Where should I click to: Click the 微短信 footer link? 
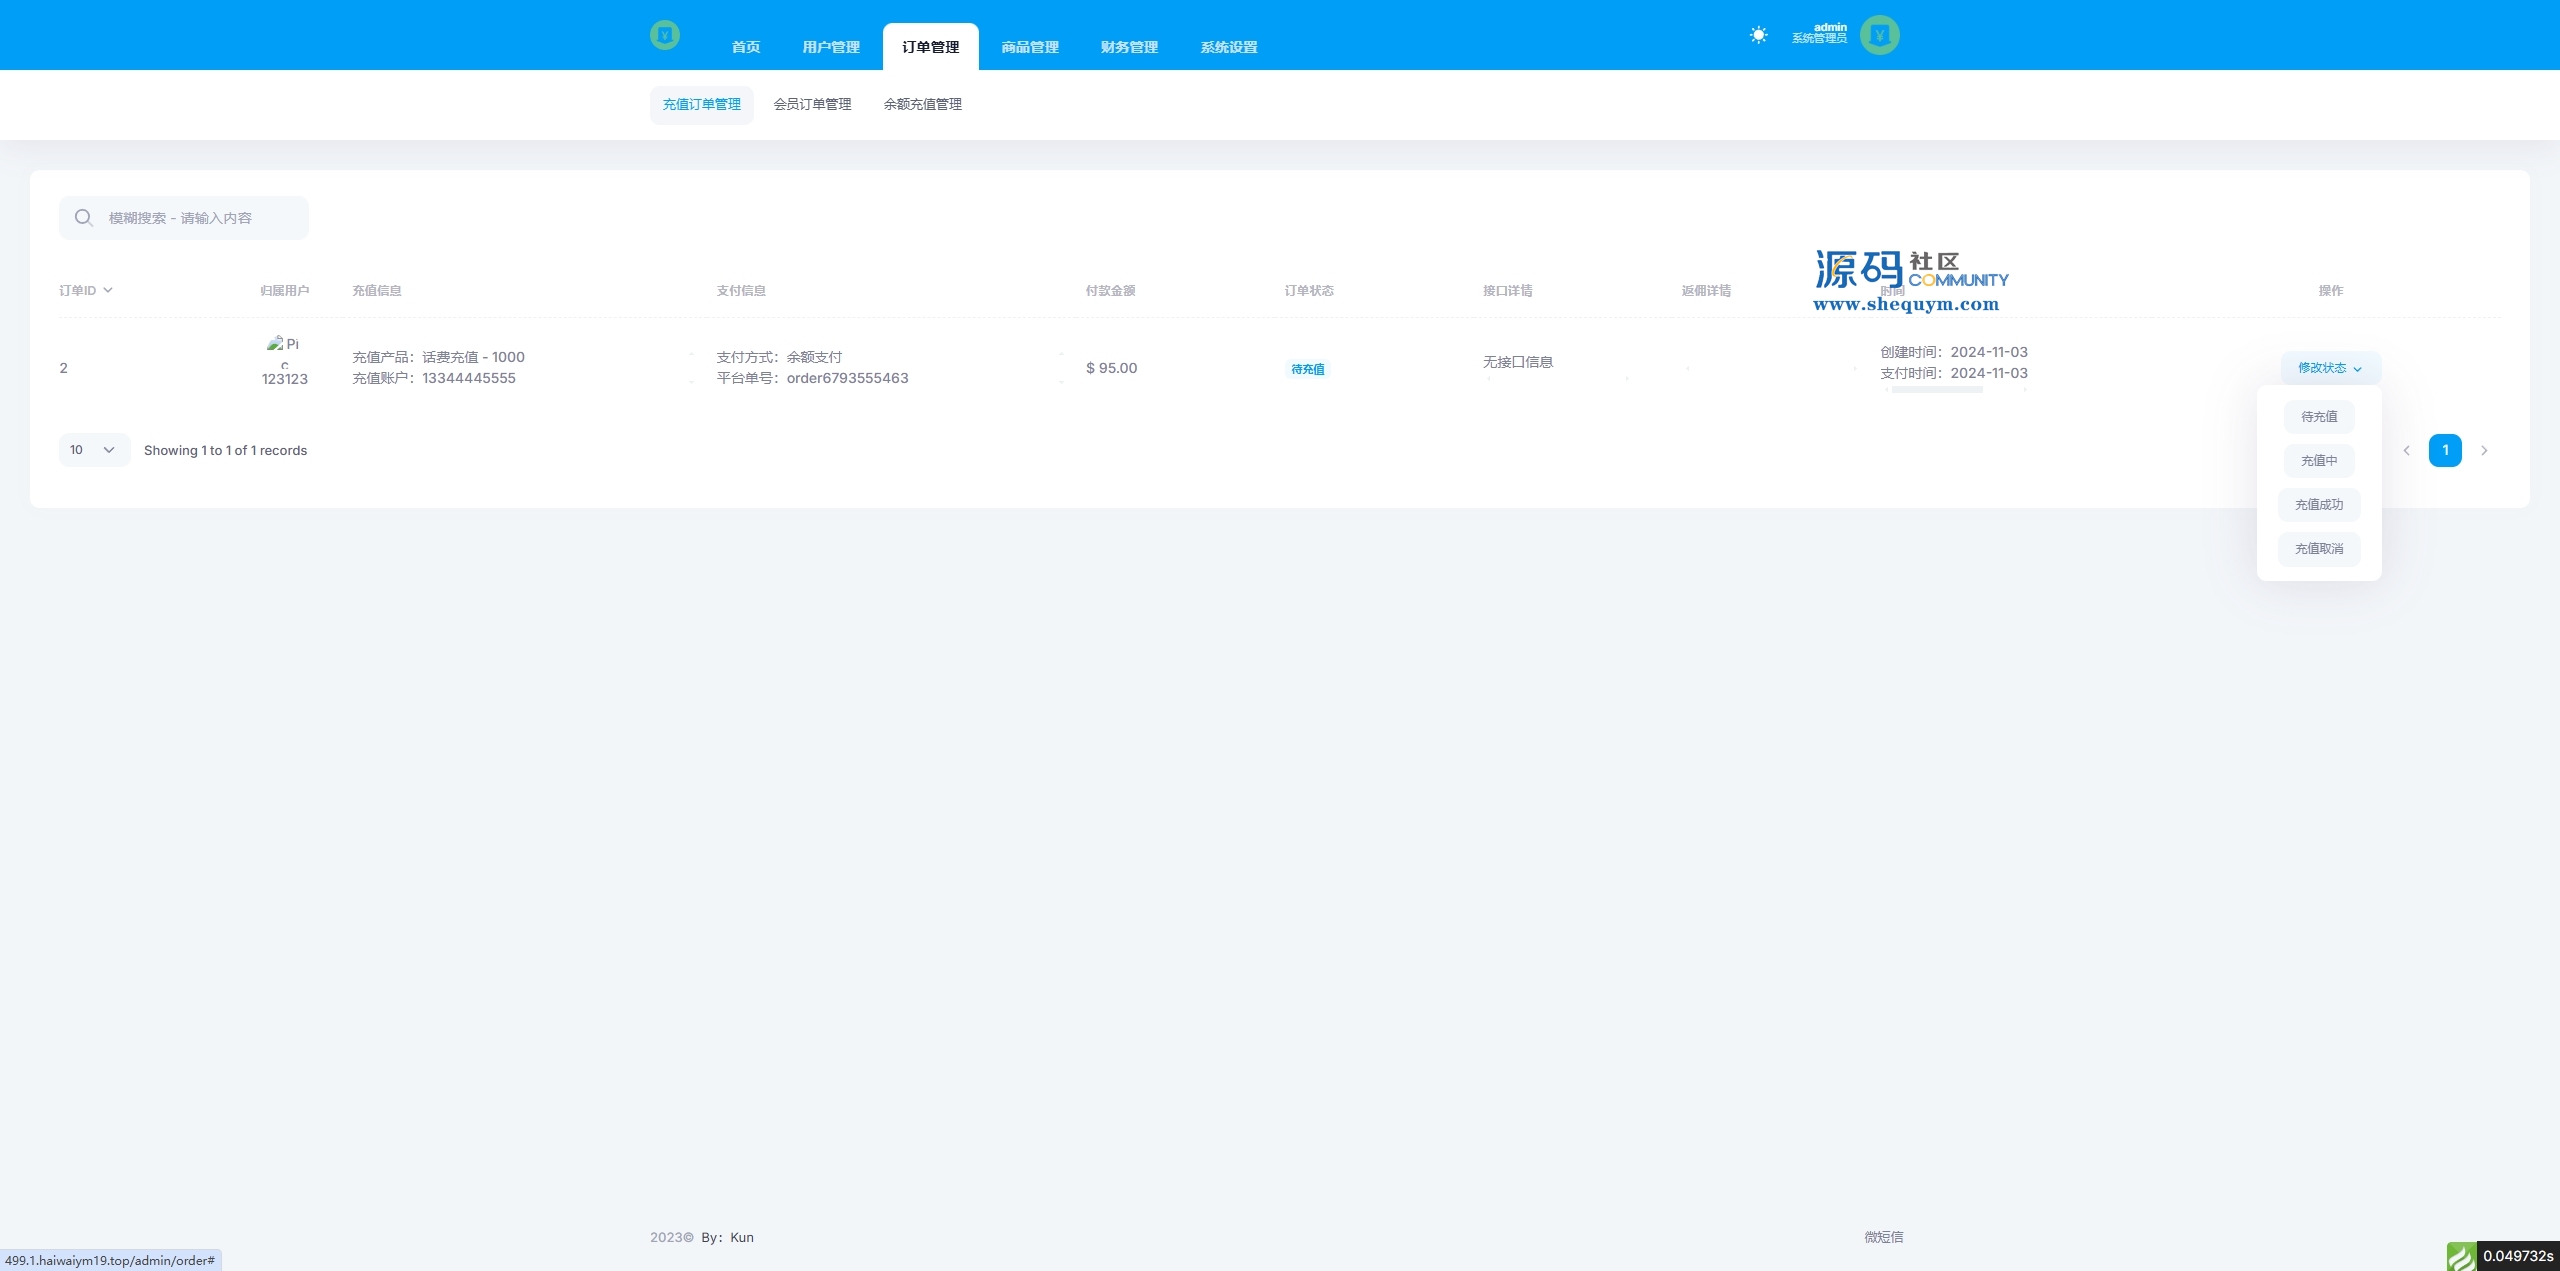[1883, 1237]
